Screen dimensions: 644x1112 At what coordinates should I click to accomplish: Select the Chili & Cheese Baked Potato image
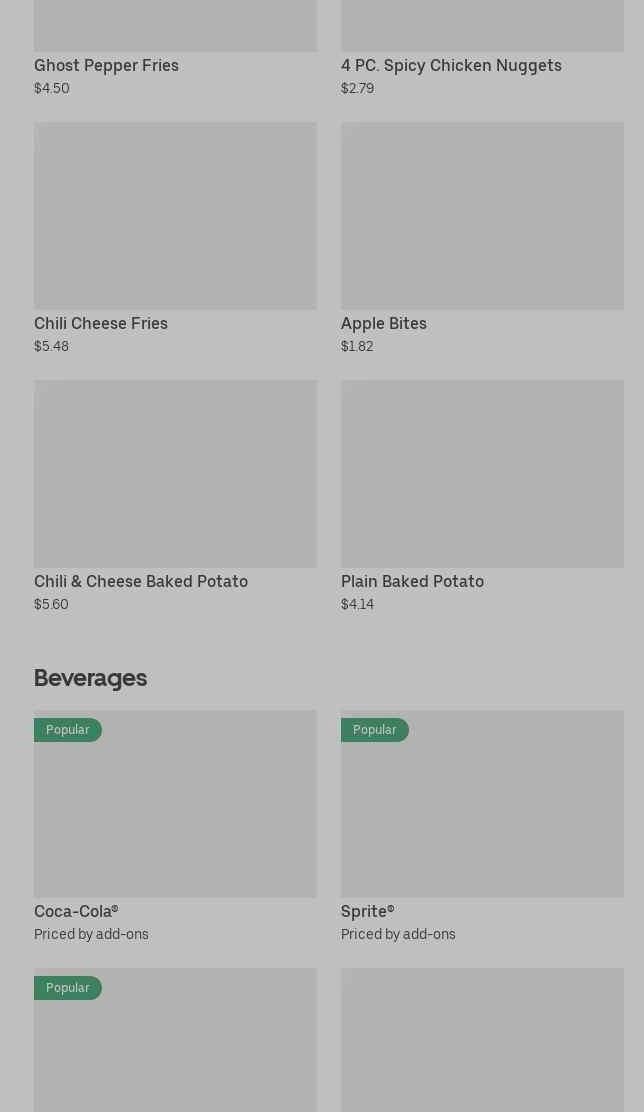175,473
